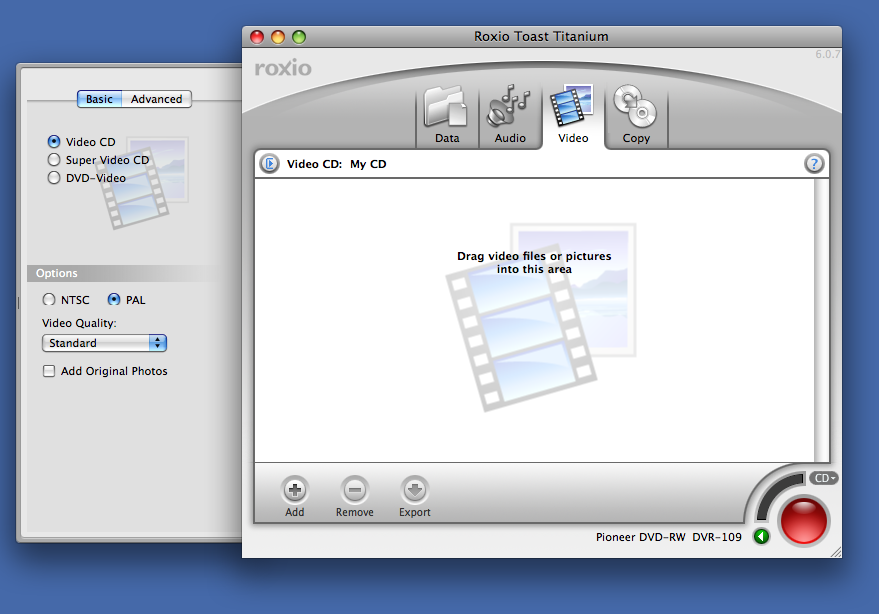Switch to Advanced settings tab

(x=156, y=99)
